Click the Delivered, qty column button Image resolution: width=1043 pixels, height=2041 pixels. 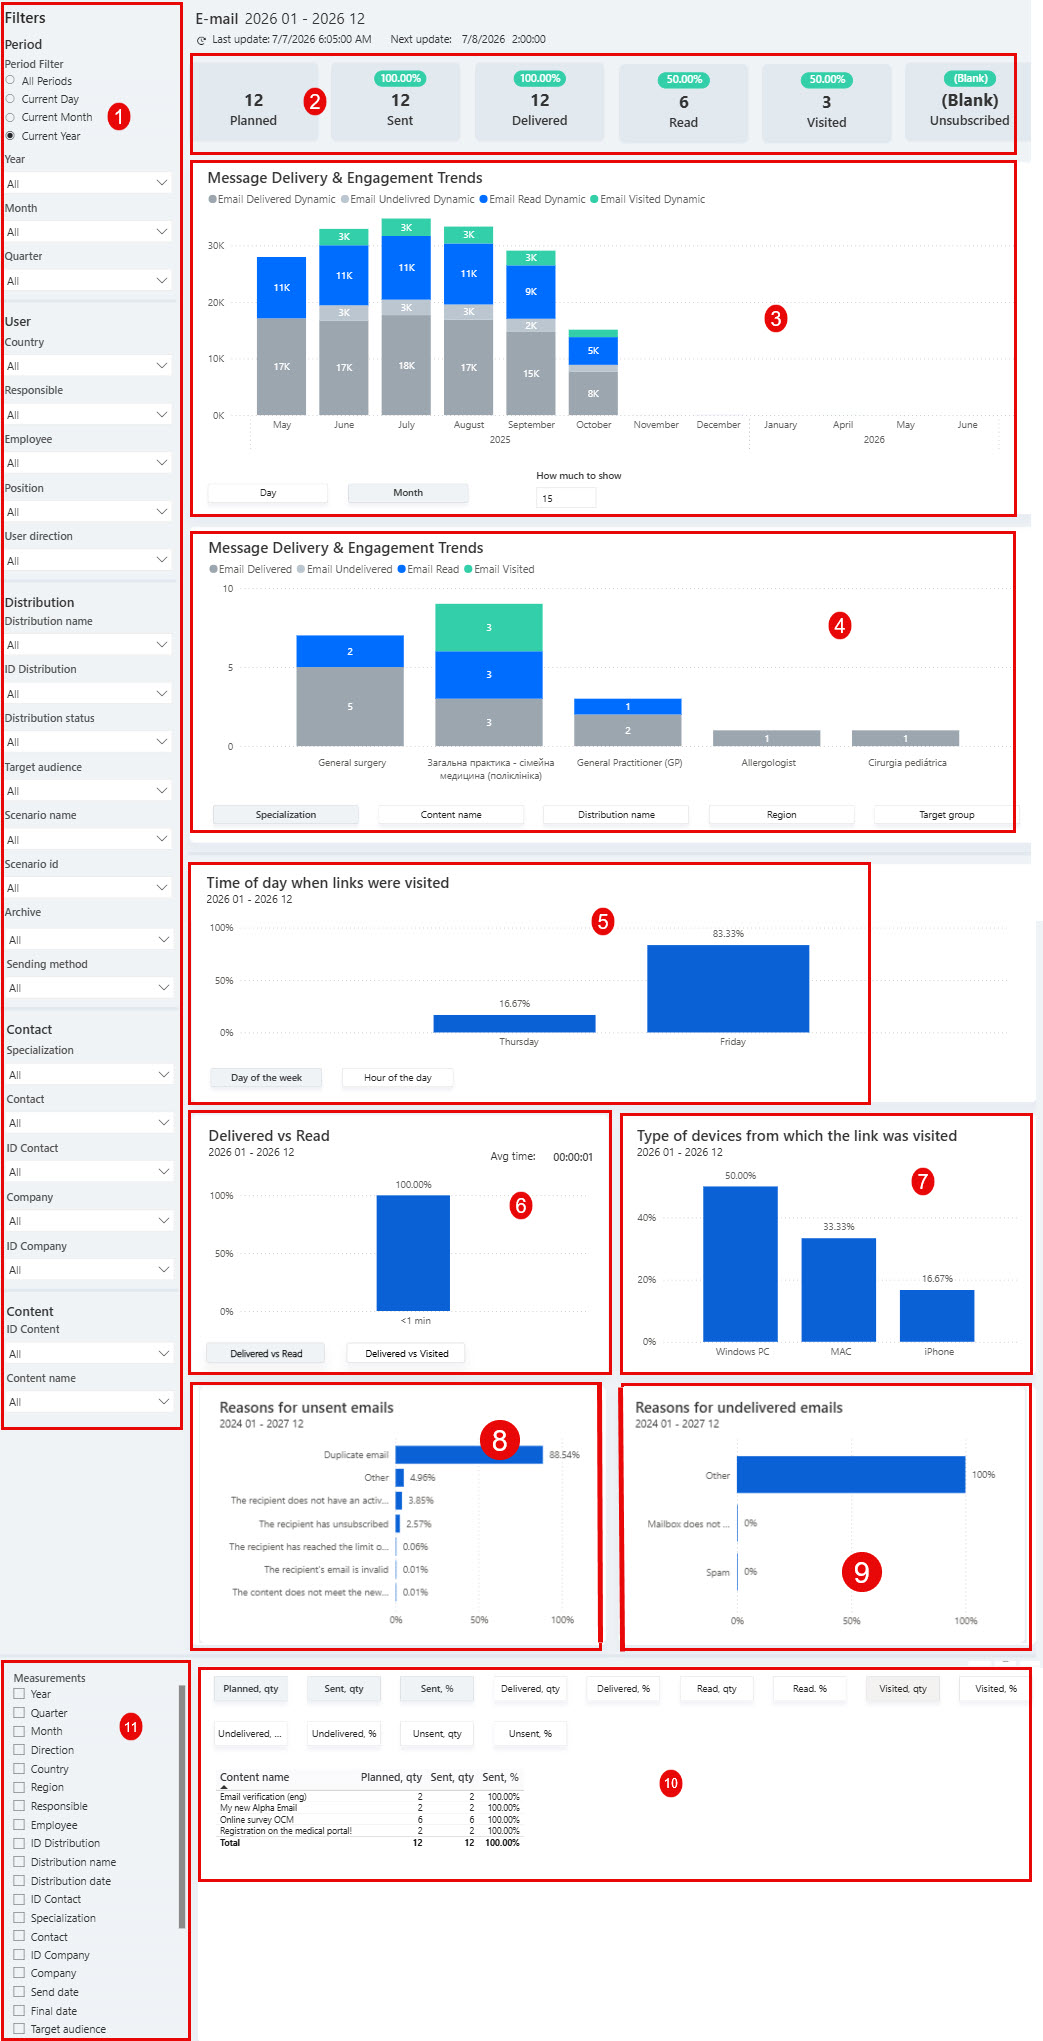click(x=530, y=1689)
